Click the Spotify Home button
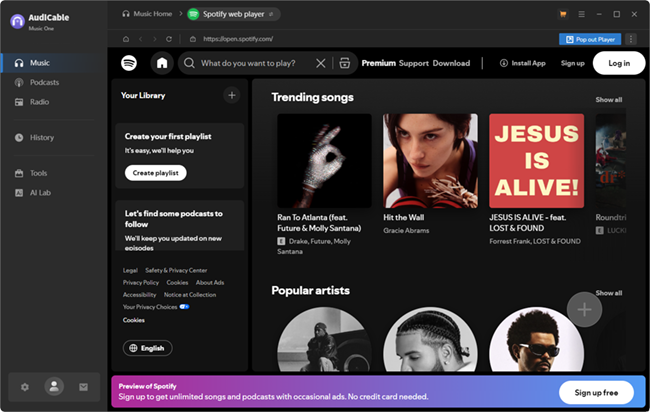 (x=162, y=63)
